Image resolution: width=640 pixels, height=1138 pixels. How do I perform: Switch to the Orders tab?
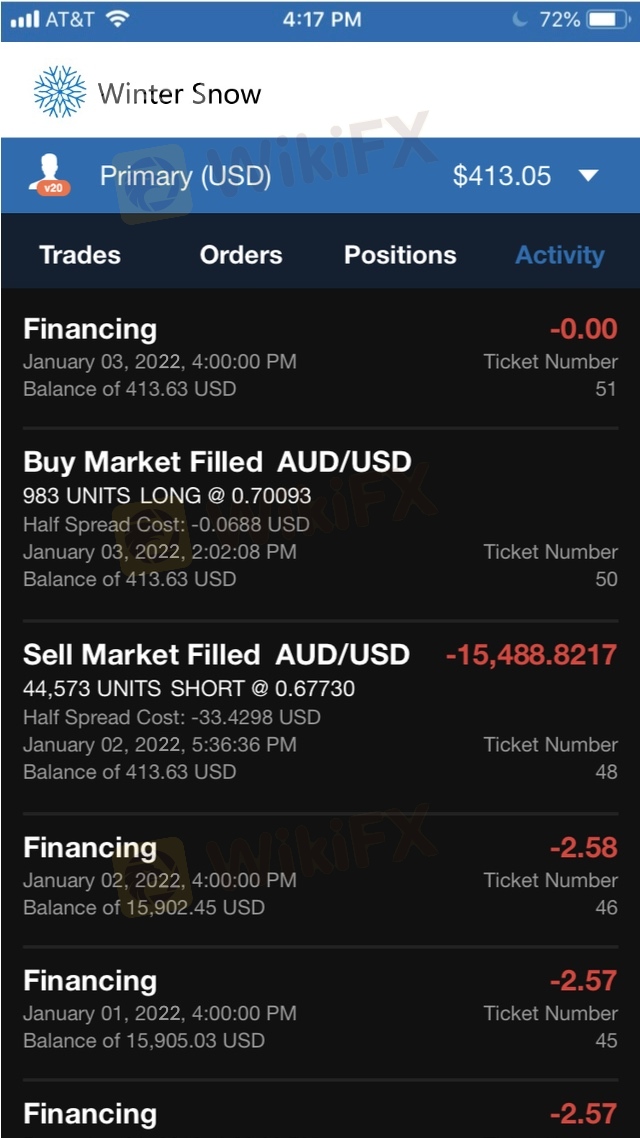click(241, 255)
